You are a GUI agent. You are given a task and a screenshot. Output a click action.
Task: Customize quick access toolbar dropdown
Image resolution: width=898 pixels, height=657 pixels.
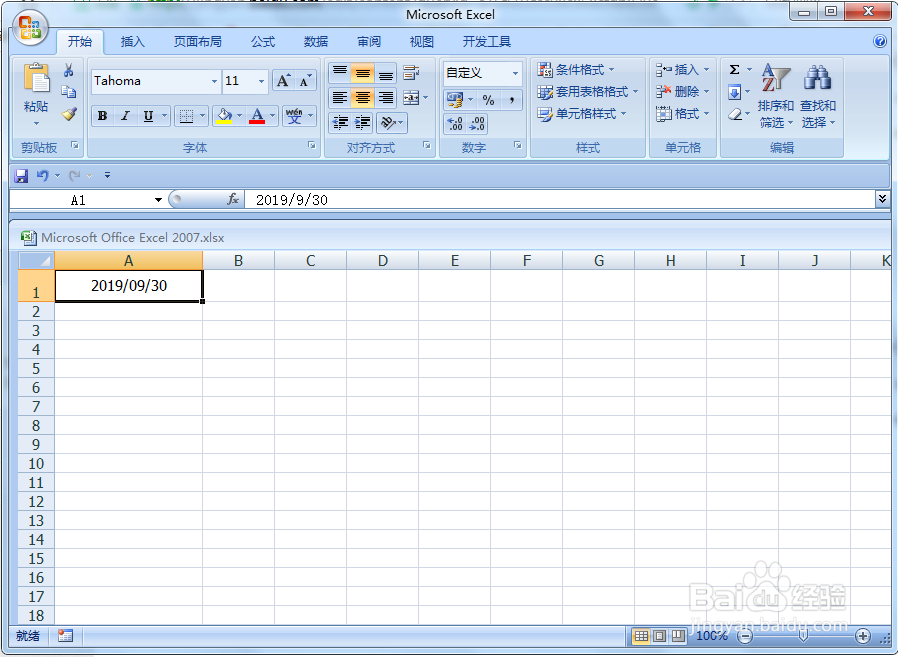point(107,175)
